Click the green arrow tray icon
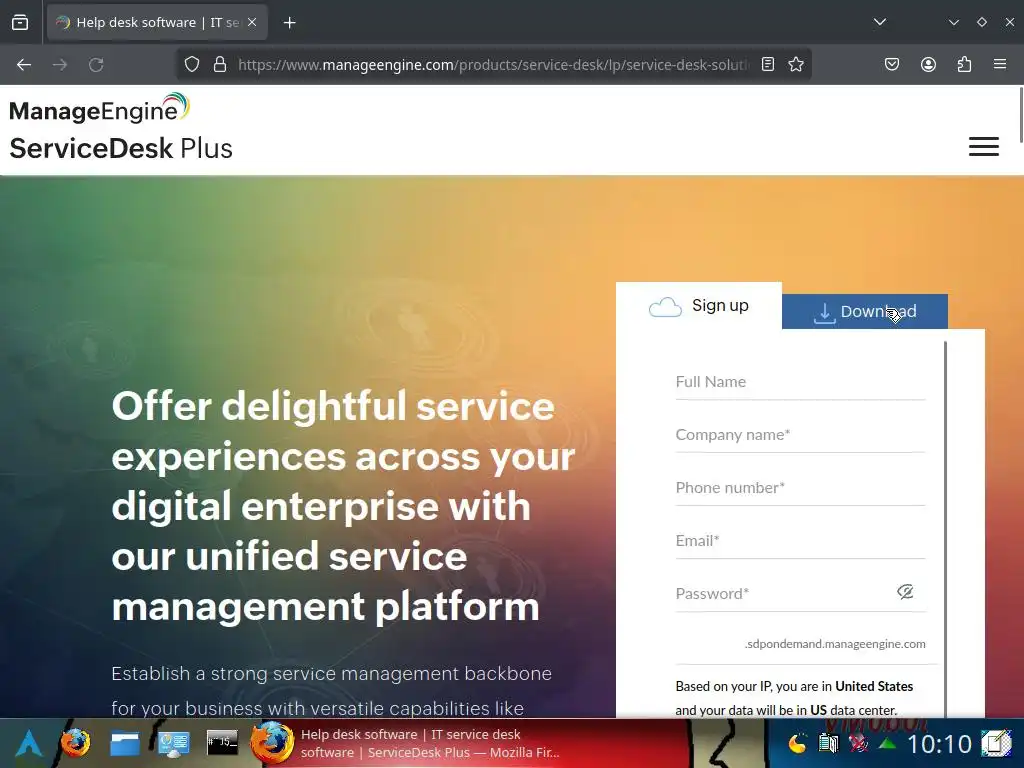Image resolution: width=1024 pixels, height=768 pixels. pyautogui.click(x=887, y=743)
